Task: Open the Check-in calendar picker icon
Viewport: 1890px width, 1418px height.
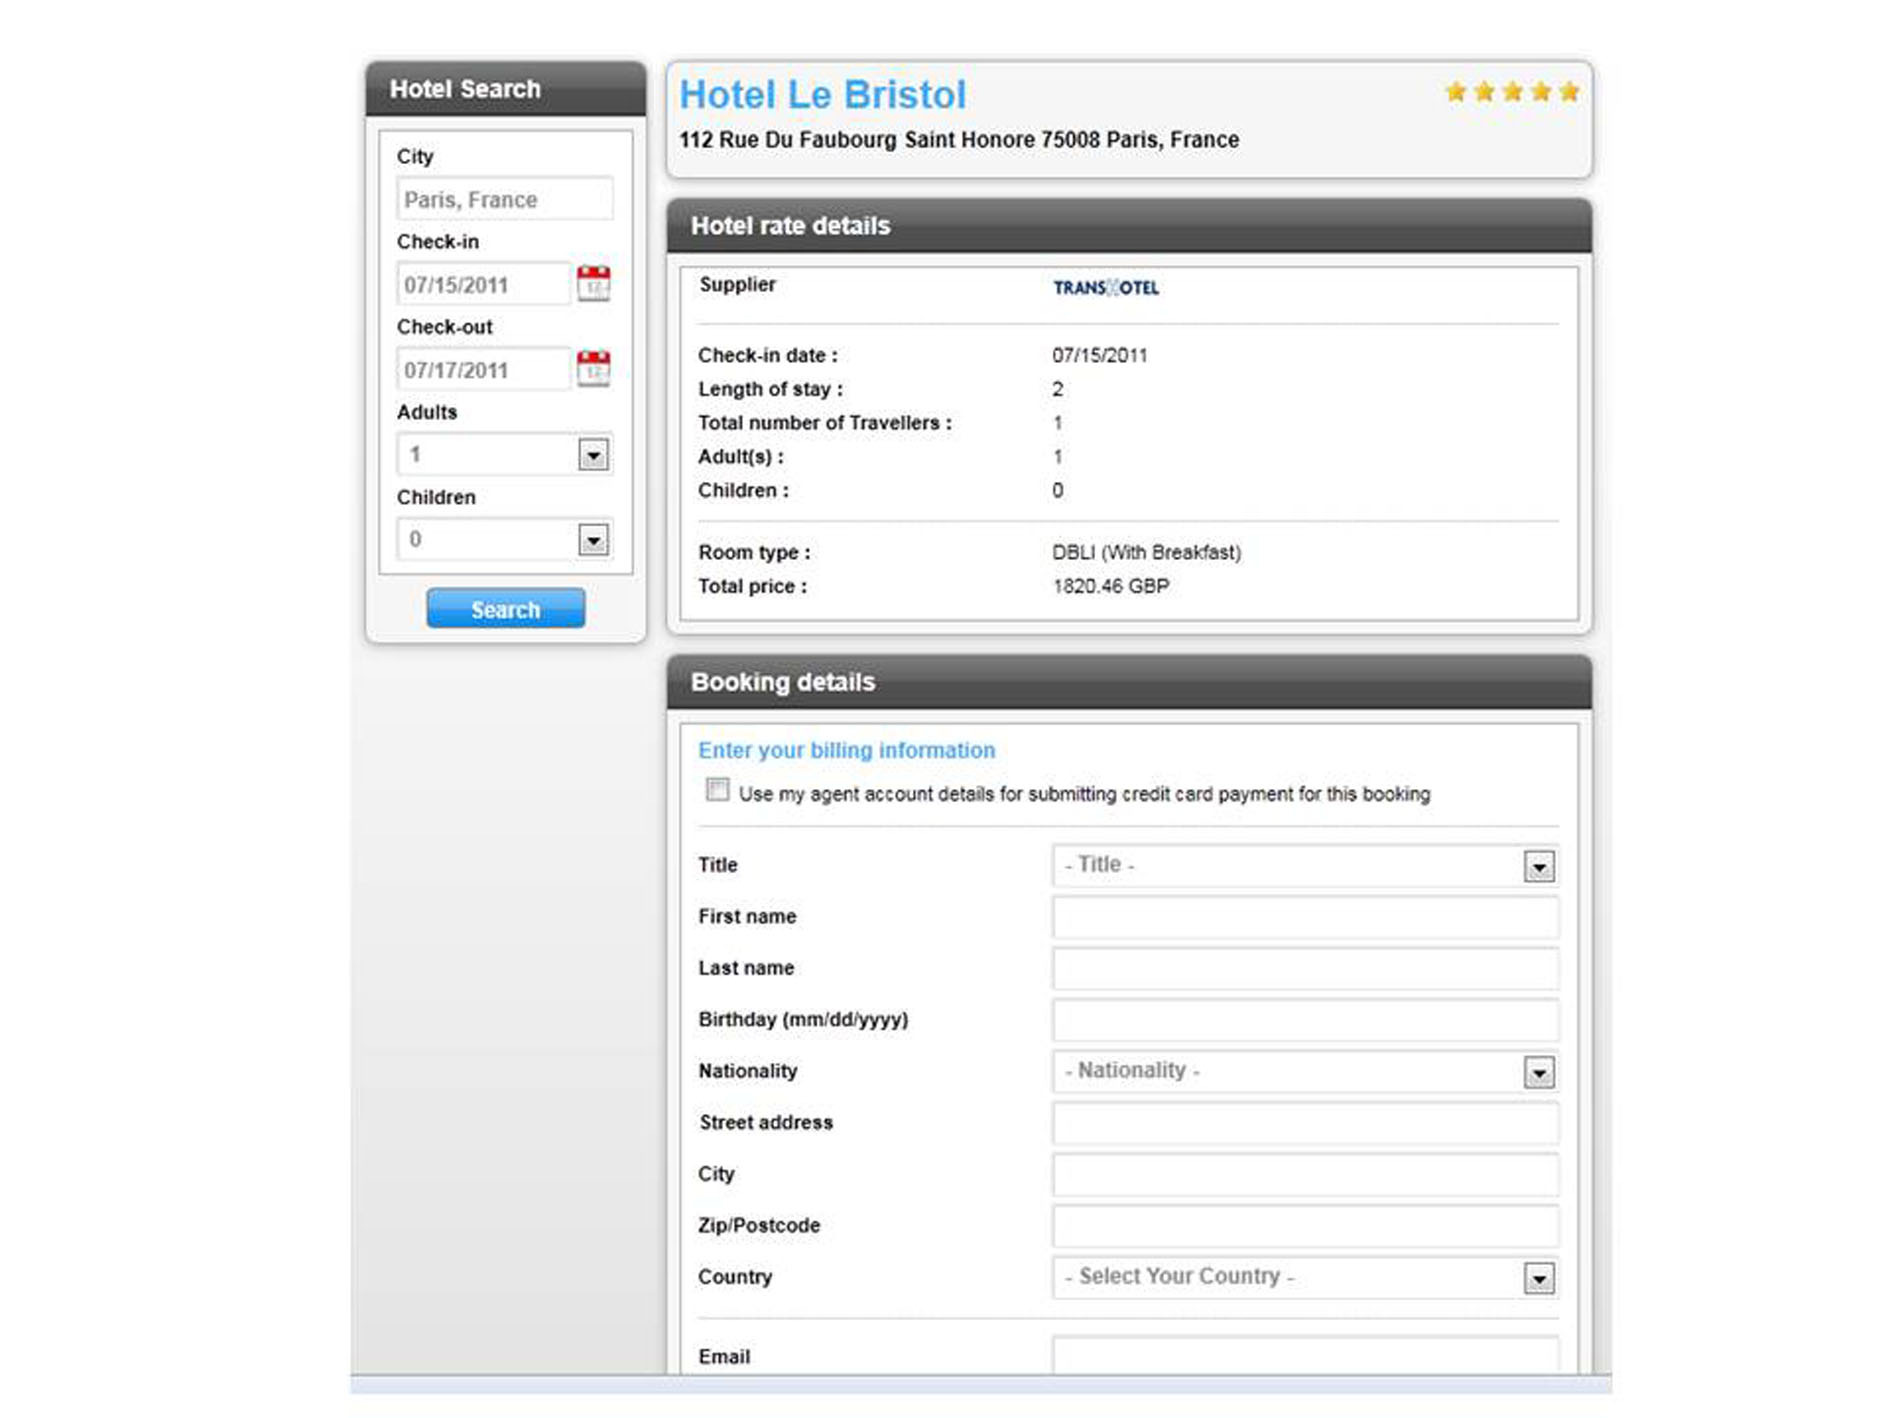Action: pos(593,284)
